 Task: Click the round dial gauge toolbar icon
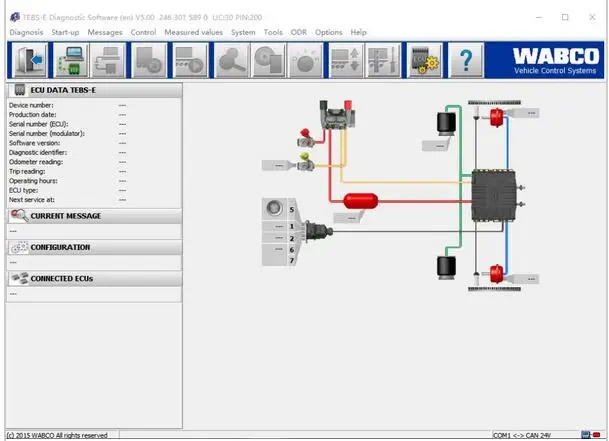click(305, 60)
